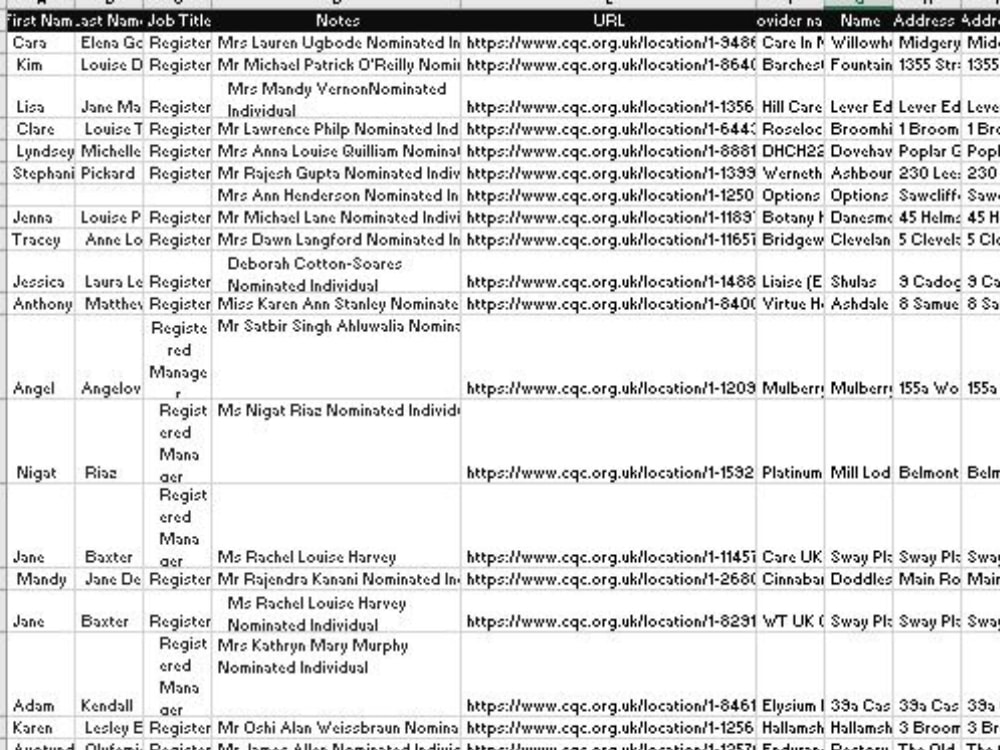Select the Nigat first name cell
The height and width of the screenshot is (750, 1000).
tap(41, 441)
